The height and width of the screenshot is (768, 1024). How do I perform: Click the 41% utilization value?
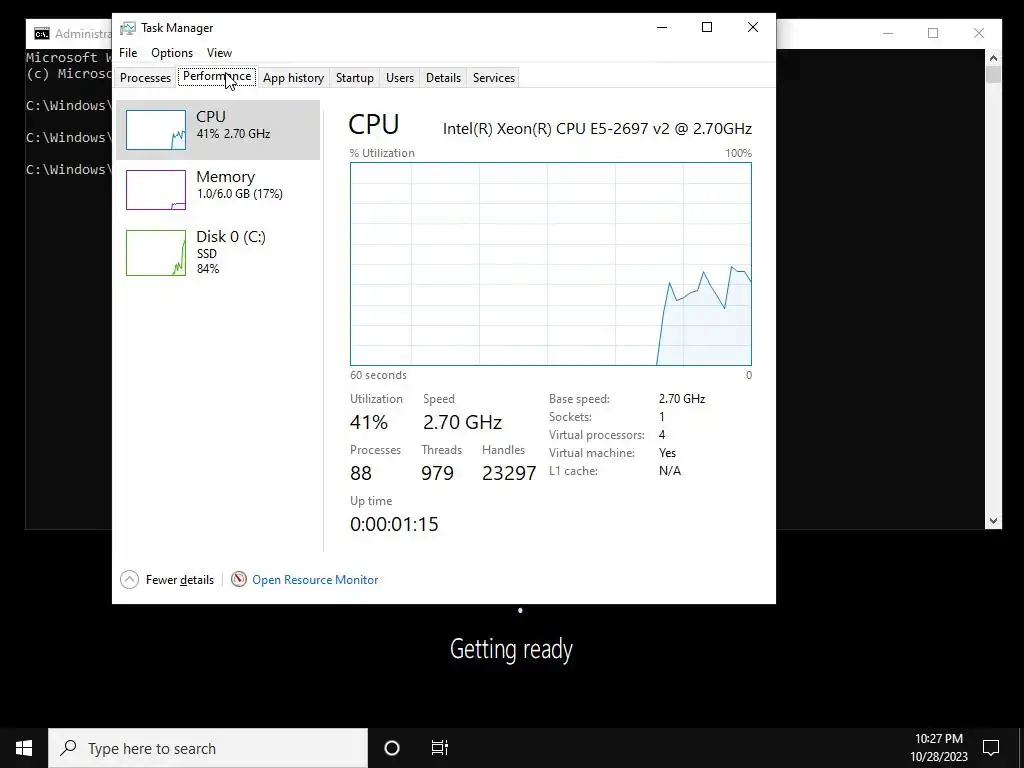369,423
